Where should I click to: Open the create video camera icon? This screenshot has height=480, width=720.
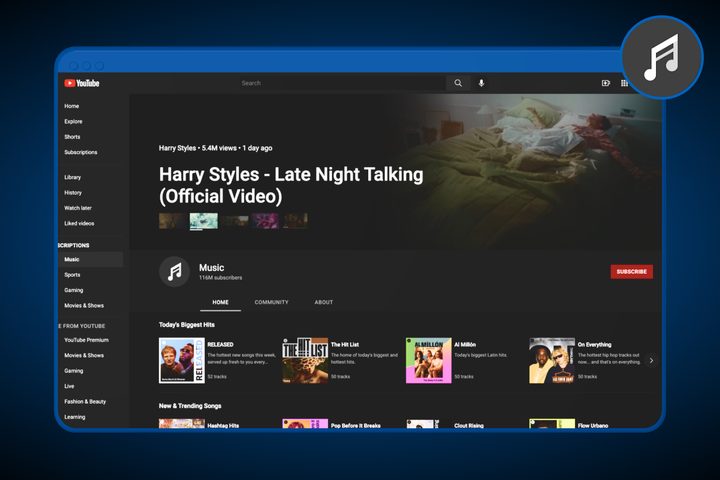(x=606, y=83)
